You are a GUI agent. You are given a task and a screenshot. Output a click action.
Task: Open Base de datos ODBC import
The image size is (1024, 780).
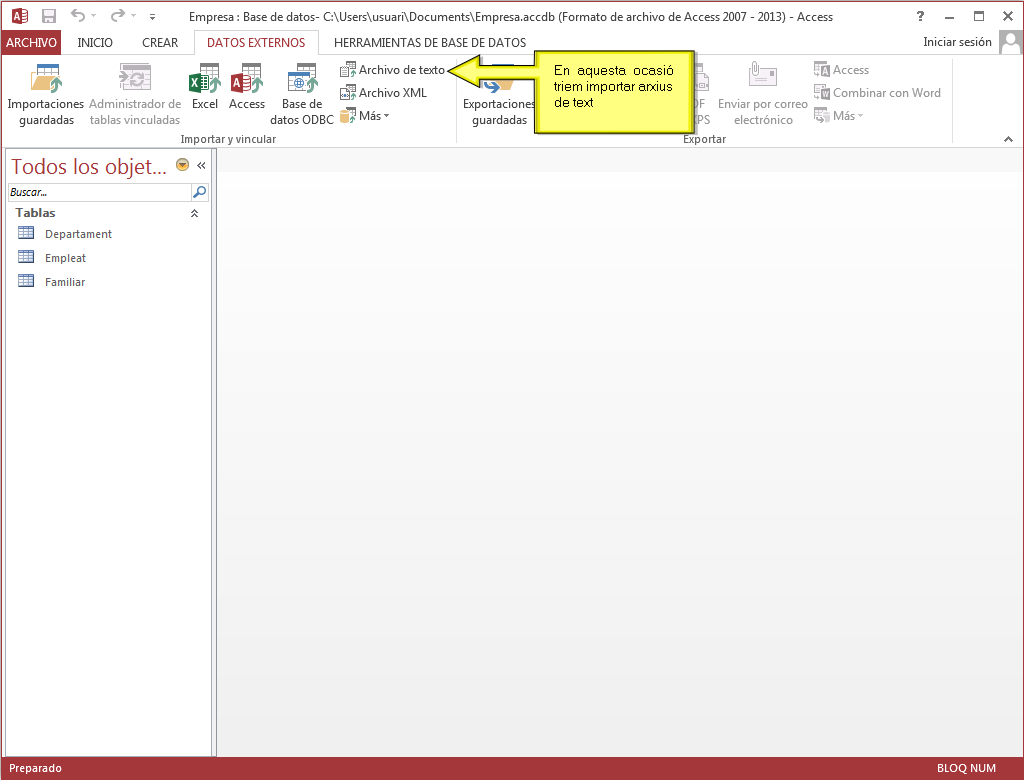point(302,95)
